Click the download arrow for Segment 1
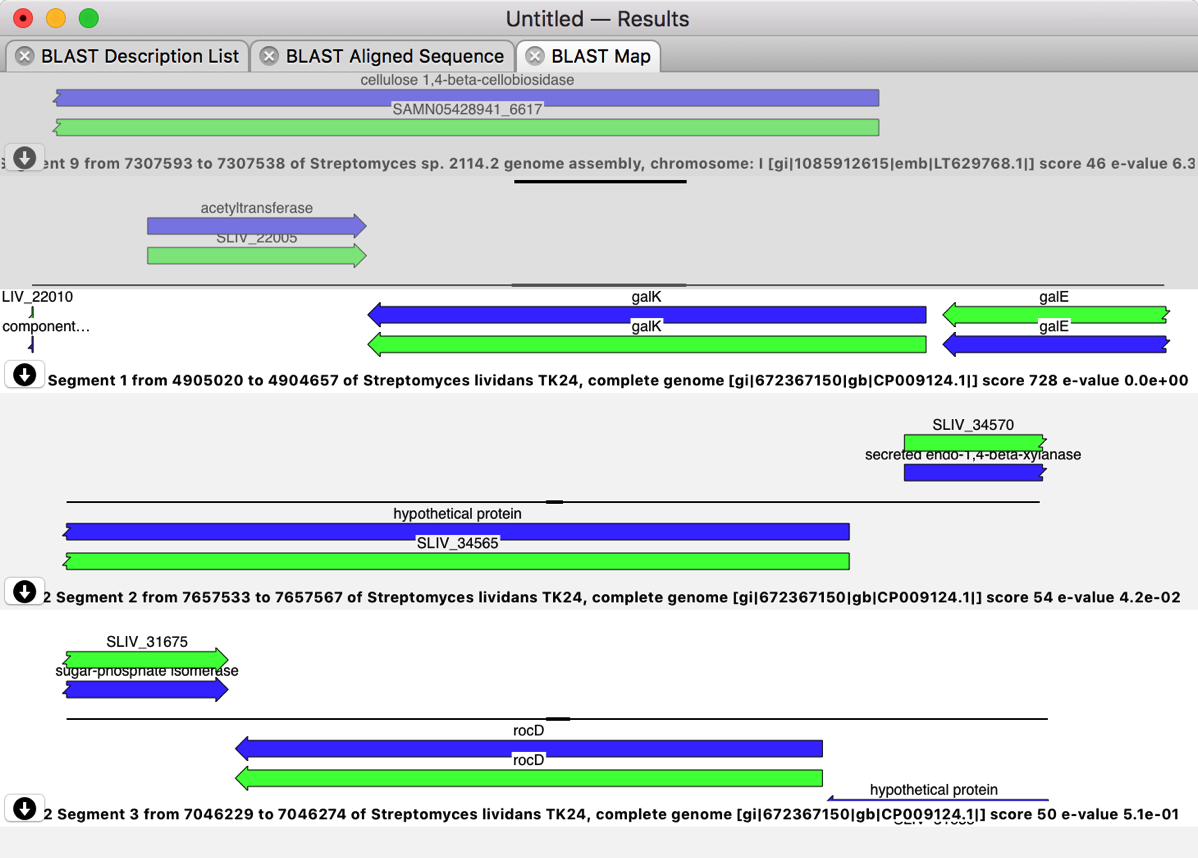The width and height of the screenshot is (1198, 858). pos(25,375)
